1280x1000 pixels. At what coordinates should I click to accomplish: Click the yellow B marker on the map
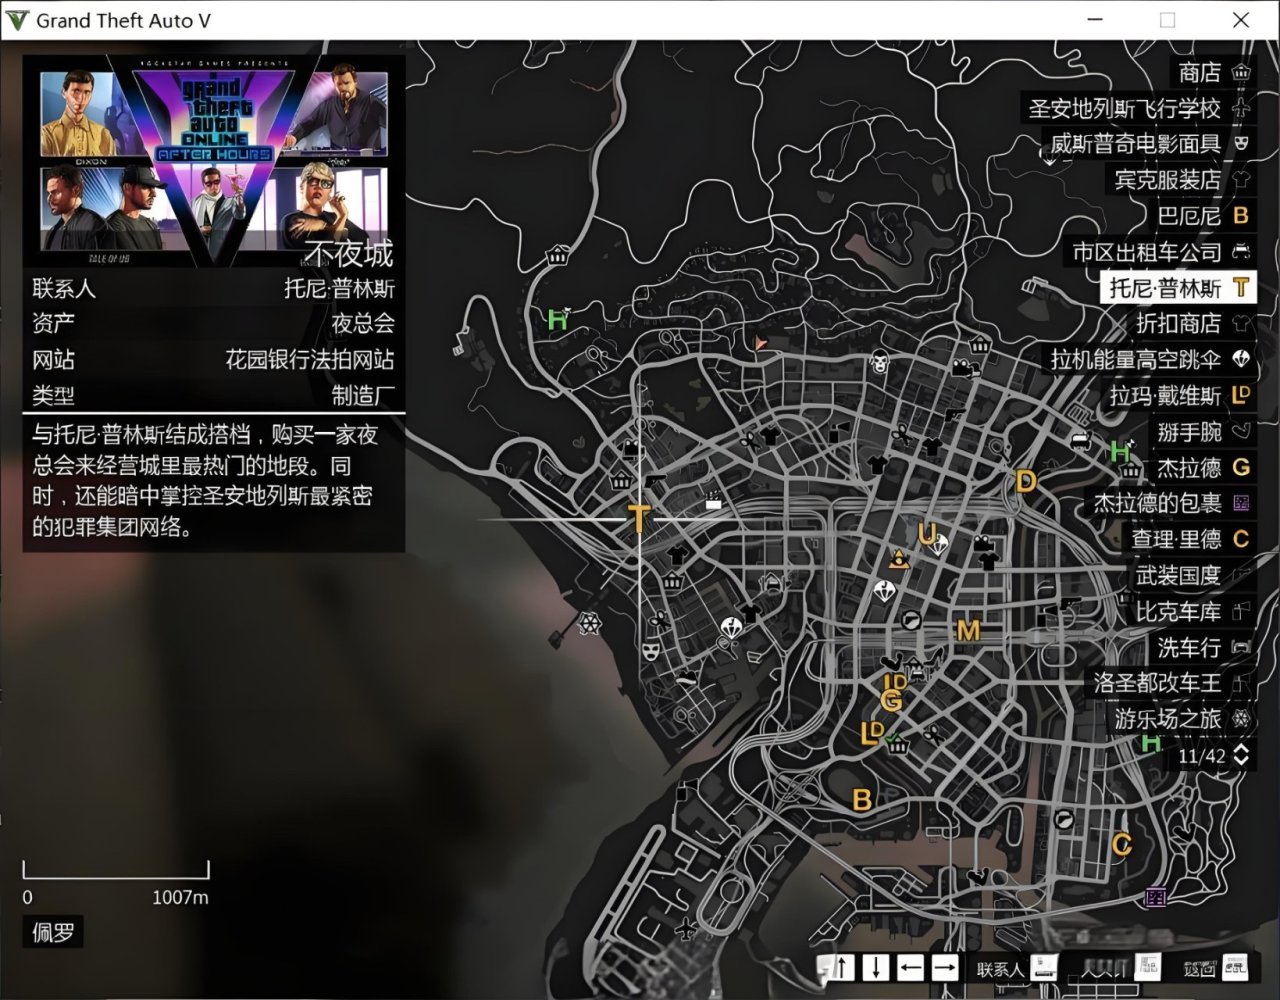coord(861,800)
